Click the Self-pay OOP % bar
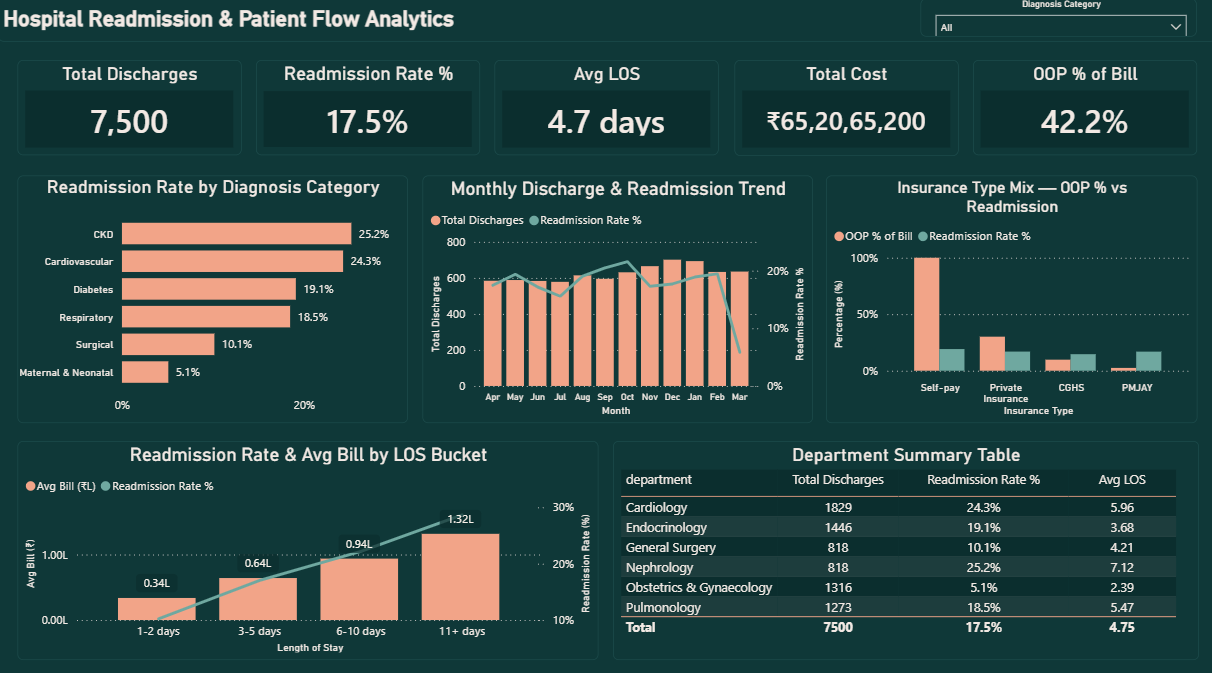This screenshot has width=1212, height=673. coord(926,314)
